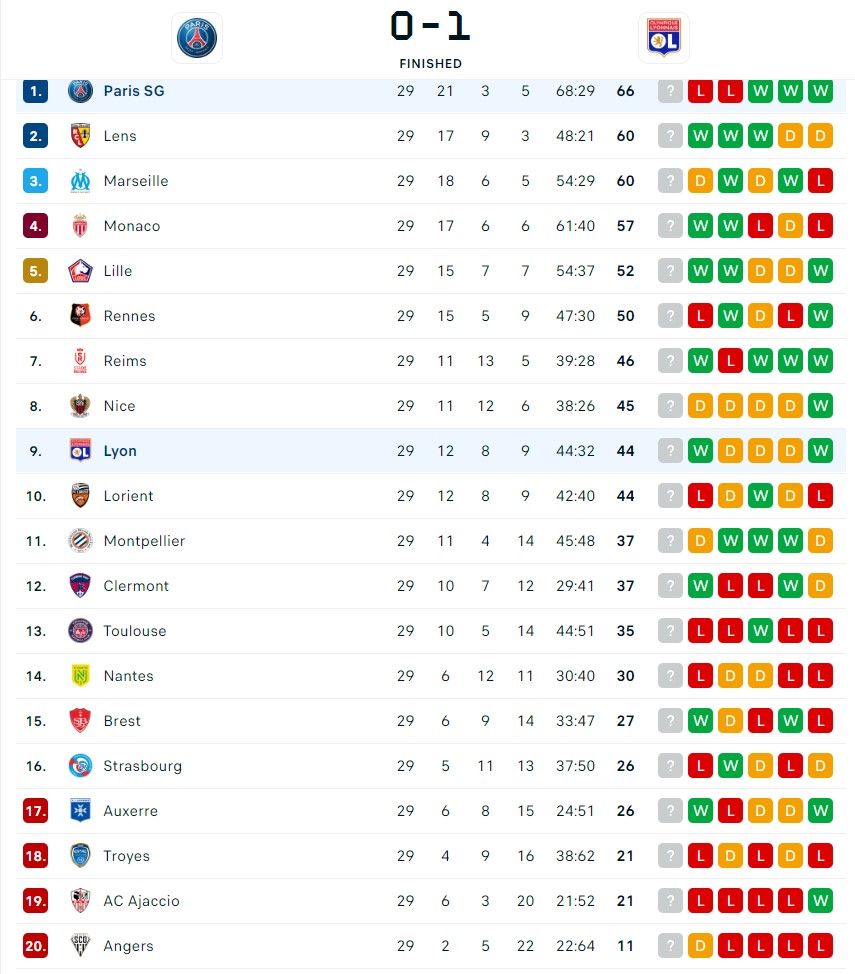The image size is (855, 974).
Task: Click the Auxerre position 17 red badge
Action: [x=35, y=811]
